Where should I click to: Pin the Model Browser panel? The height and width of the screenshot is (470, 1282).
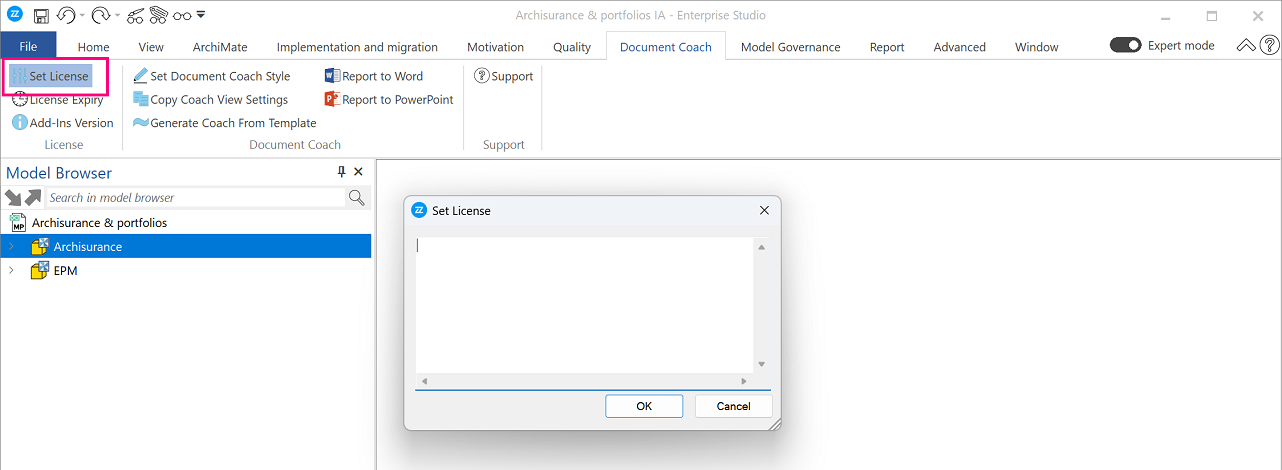341,172
